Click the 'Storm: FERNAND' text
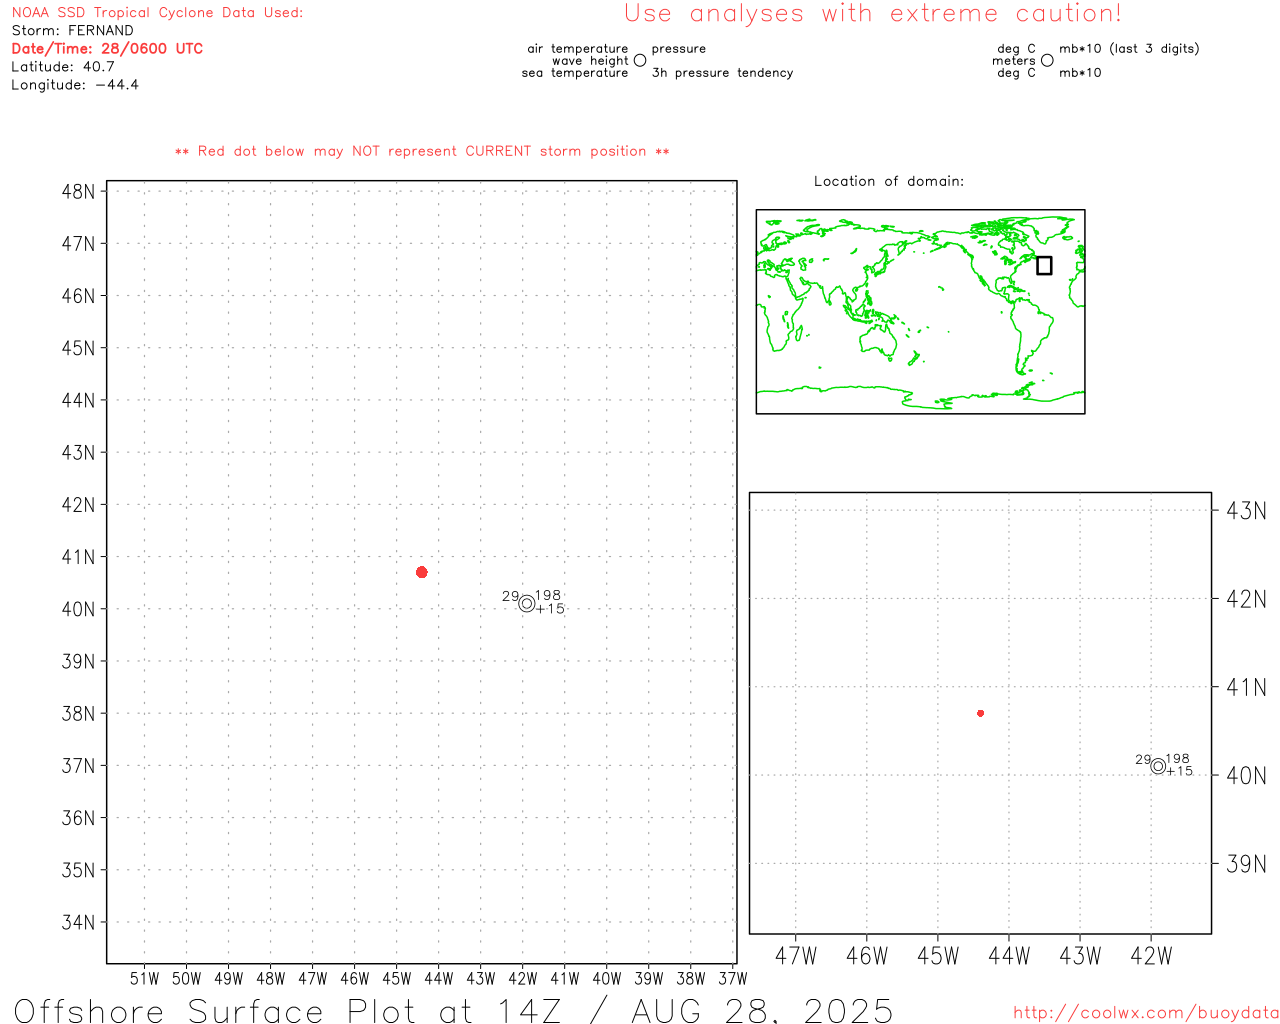Screen dimensions: 1280x1024 tap(72, 31)
